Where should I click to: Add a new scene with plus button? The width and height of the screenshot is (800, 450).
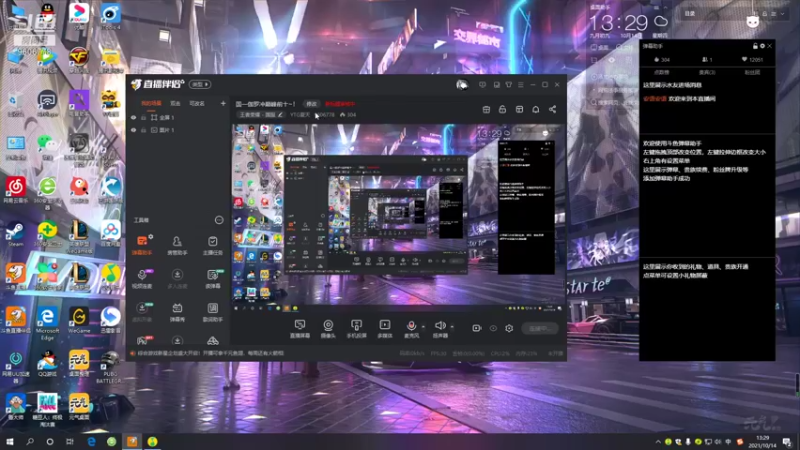coord(223,104)
